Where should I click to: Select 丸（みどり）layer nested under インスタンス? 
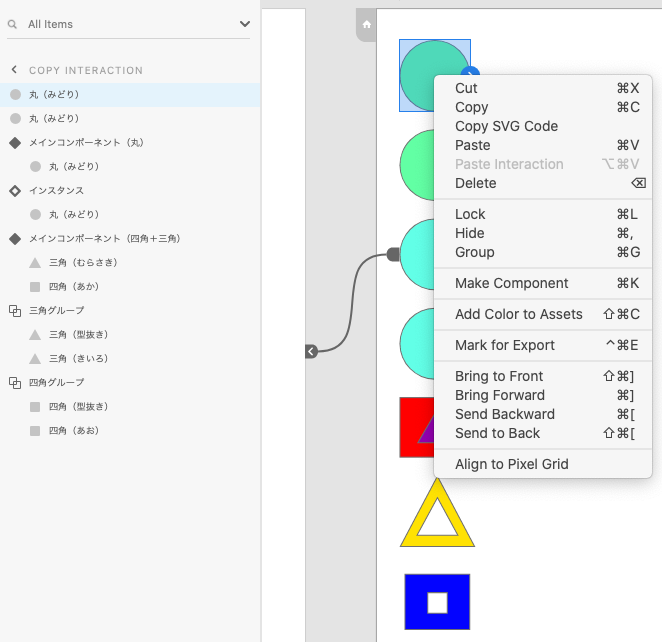(x=130, y=214)
